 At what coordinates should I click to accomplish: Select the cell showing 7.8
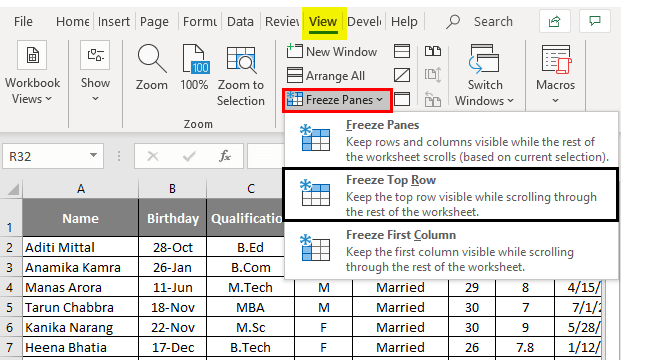coord(525,347)
